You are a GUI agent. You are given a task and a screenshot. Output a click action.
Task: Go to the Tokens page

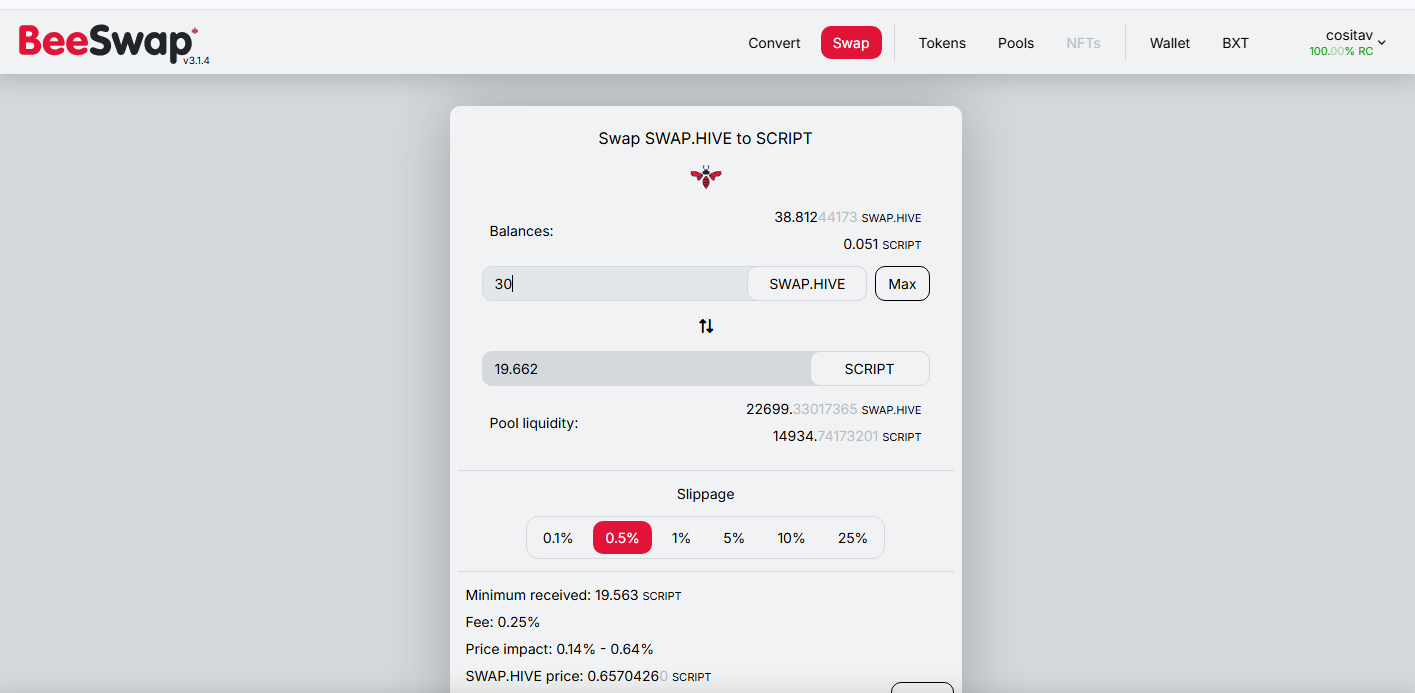pyautogui.click(x=942, y=43)
